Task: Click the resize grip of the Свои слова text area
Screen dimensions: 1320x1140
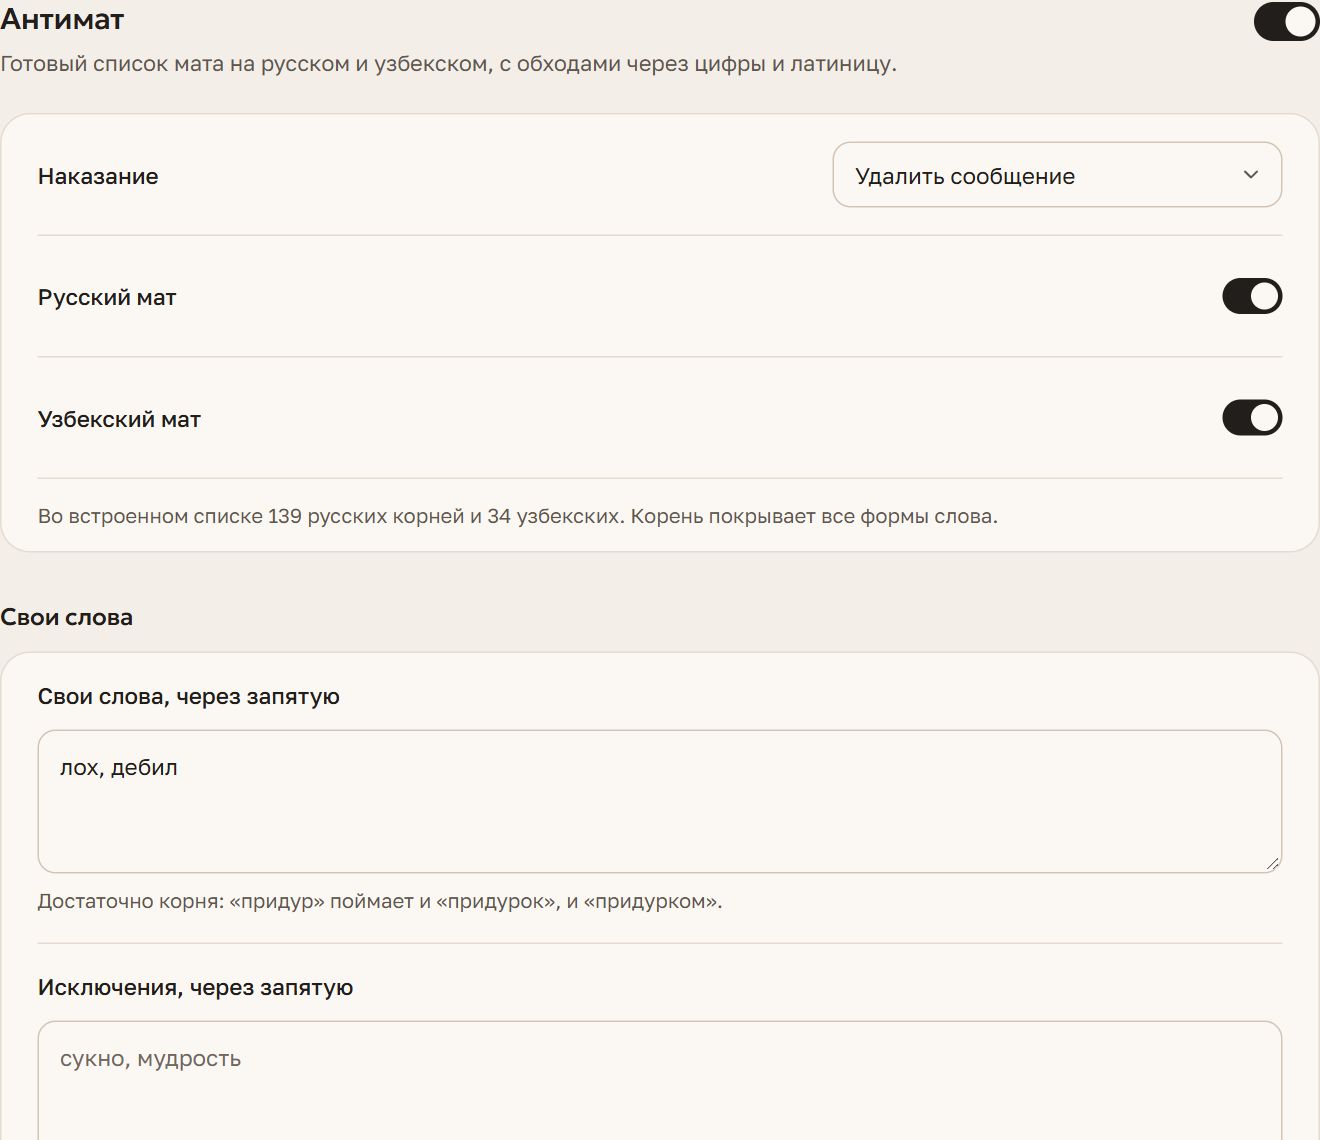Action: tap(1272, 863)
